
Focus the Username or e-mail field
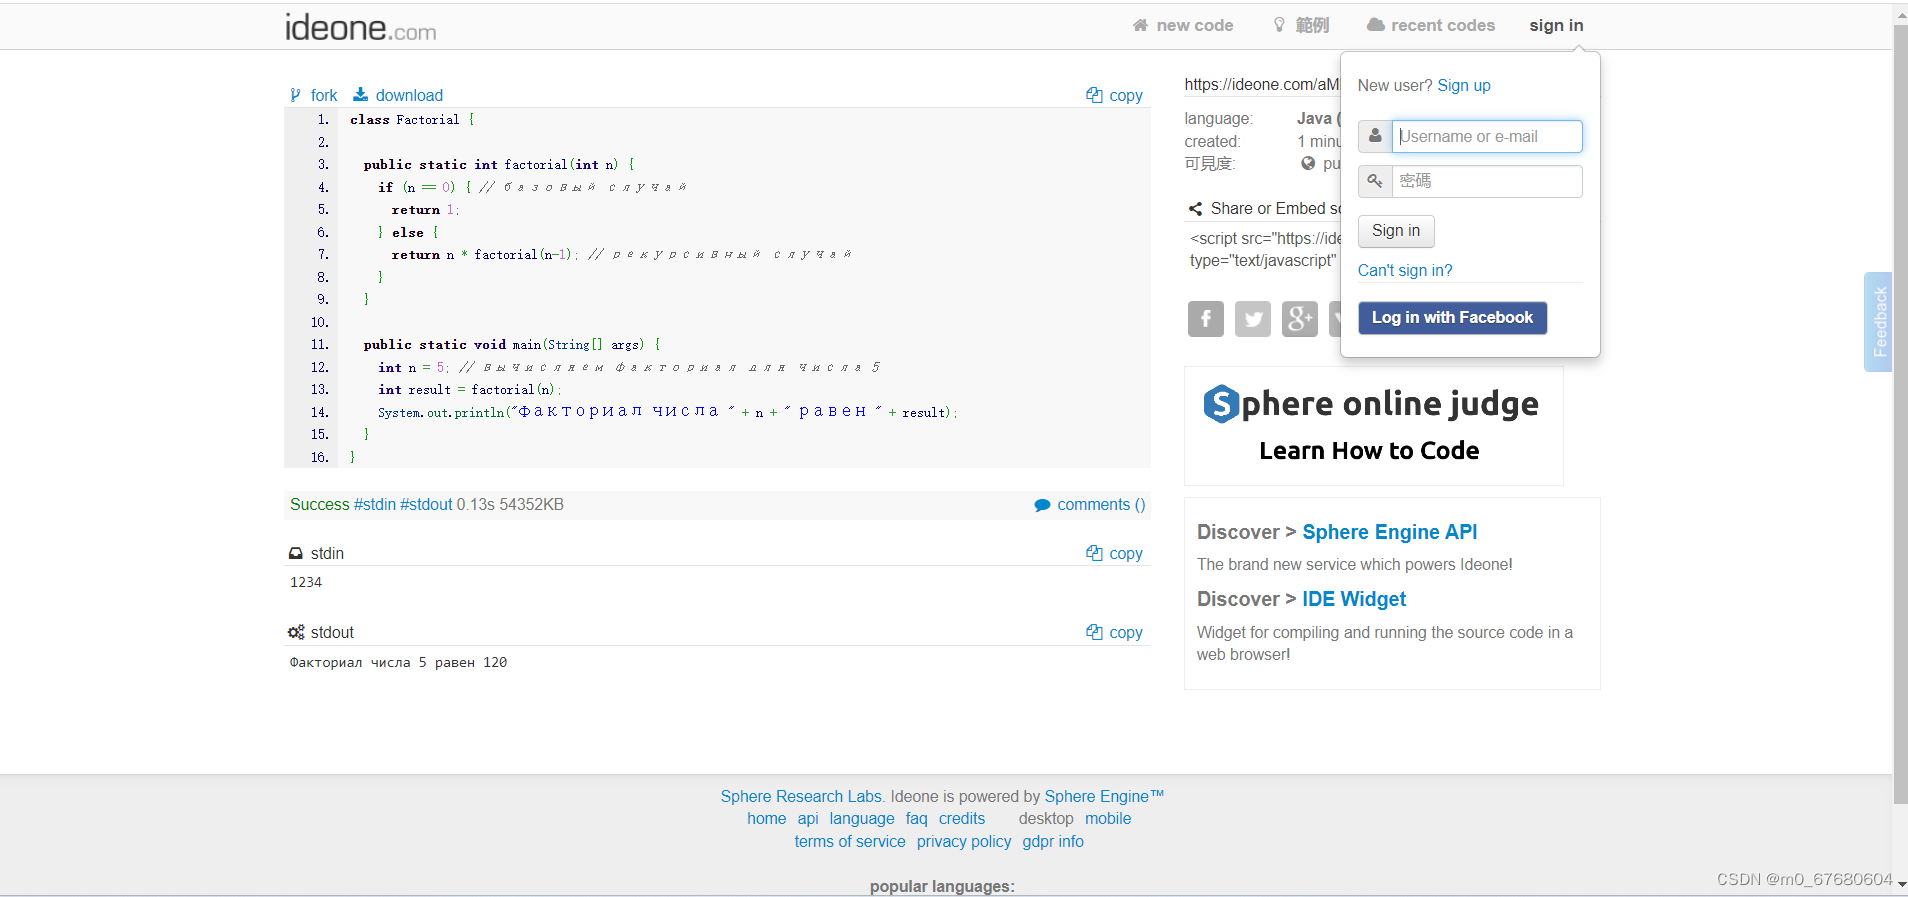click(x=1487, y=137)
